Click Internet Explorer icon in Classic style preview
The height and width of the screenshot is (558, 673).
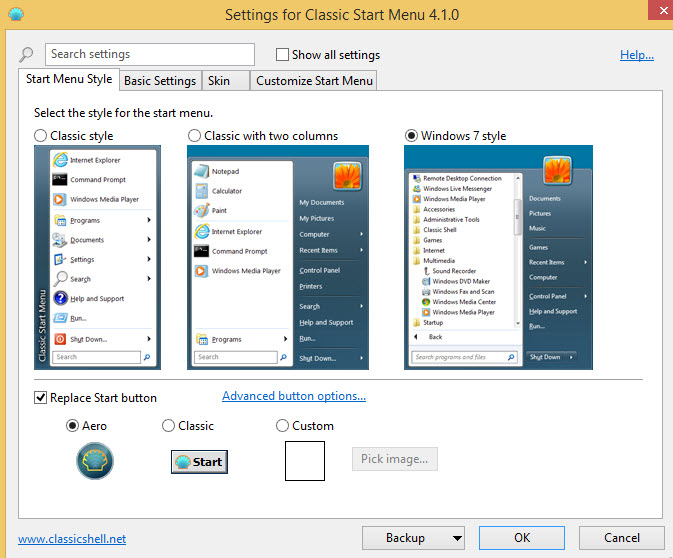60,160
